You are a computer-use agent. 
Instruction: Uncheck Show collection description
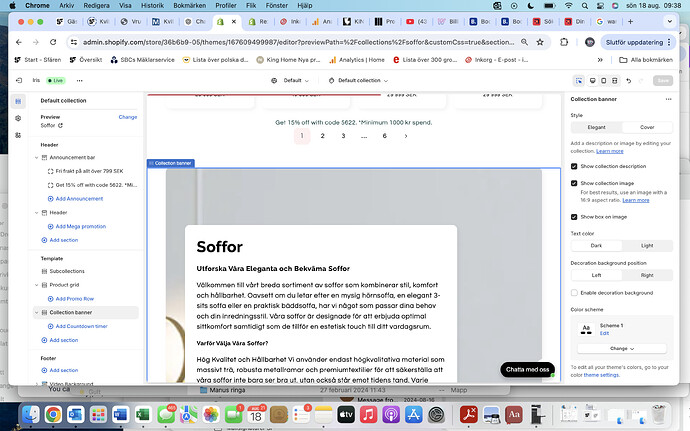click(574, 166)
